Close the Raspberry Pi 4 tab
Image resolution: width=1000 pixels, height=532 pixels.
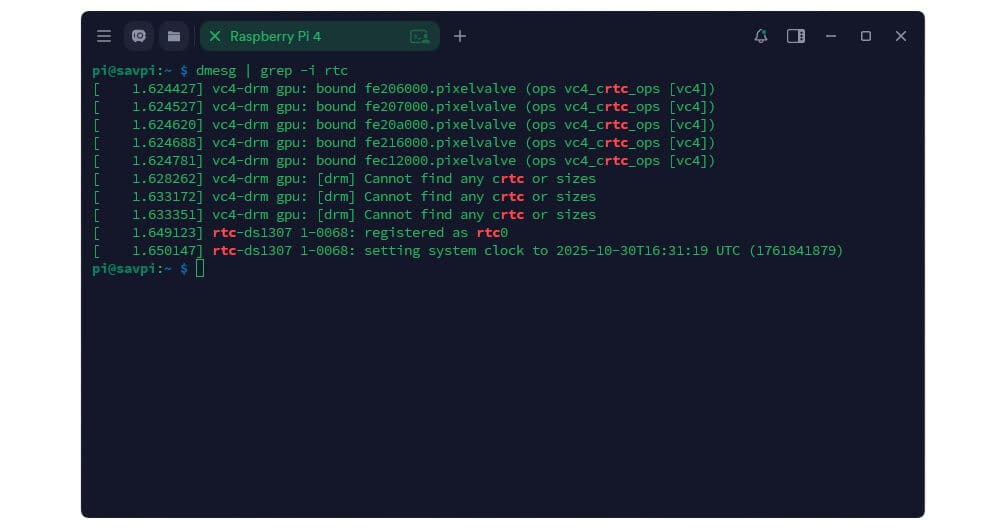[x=215, y=36]
